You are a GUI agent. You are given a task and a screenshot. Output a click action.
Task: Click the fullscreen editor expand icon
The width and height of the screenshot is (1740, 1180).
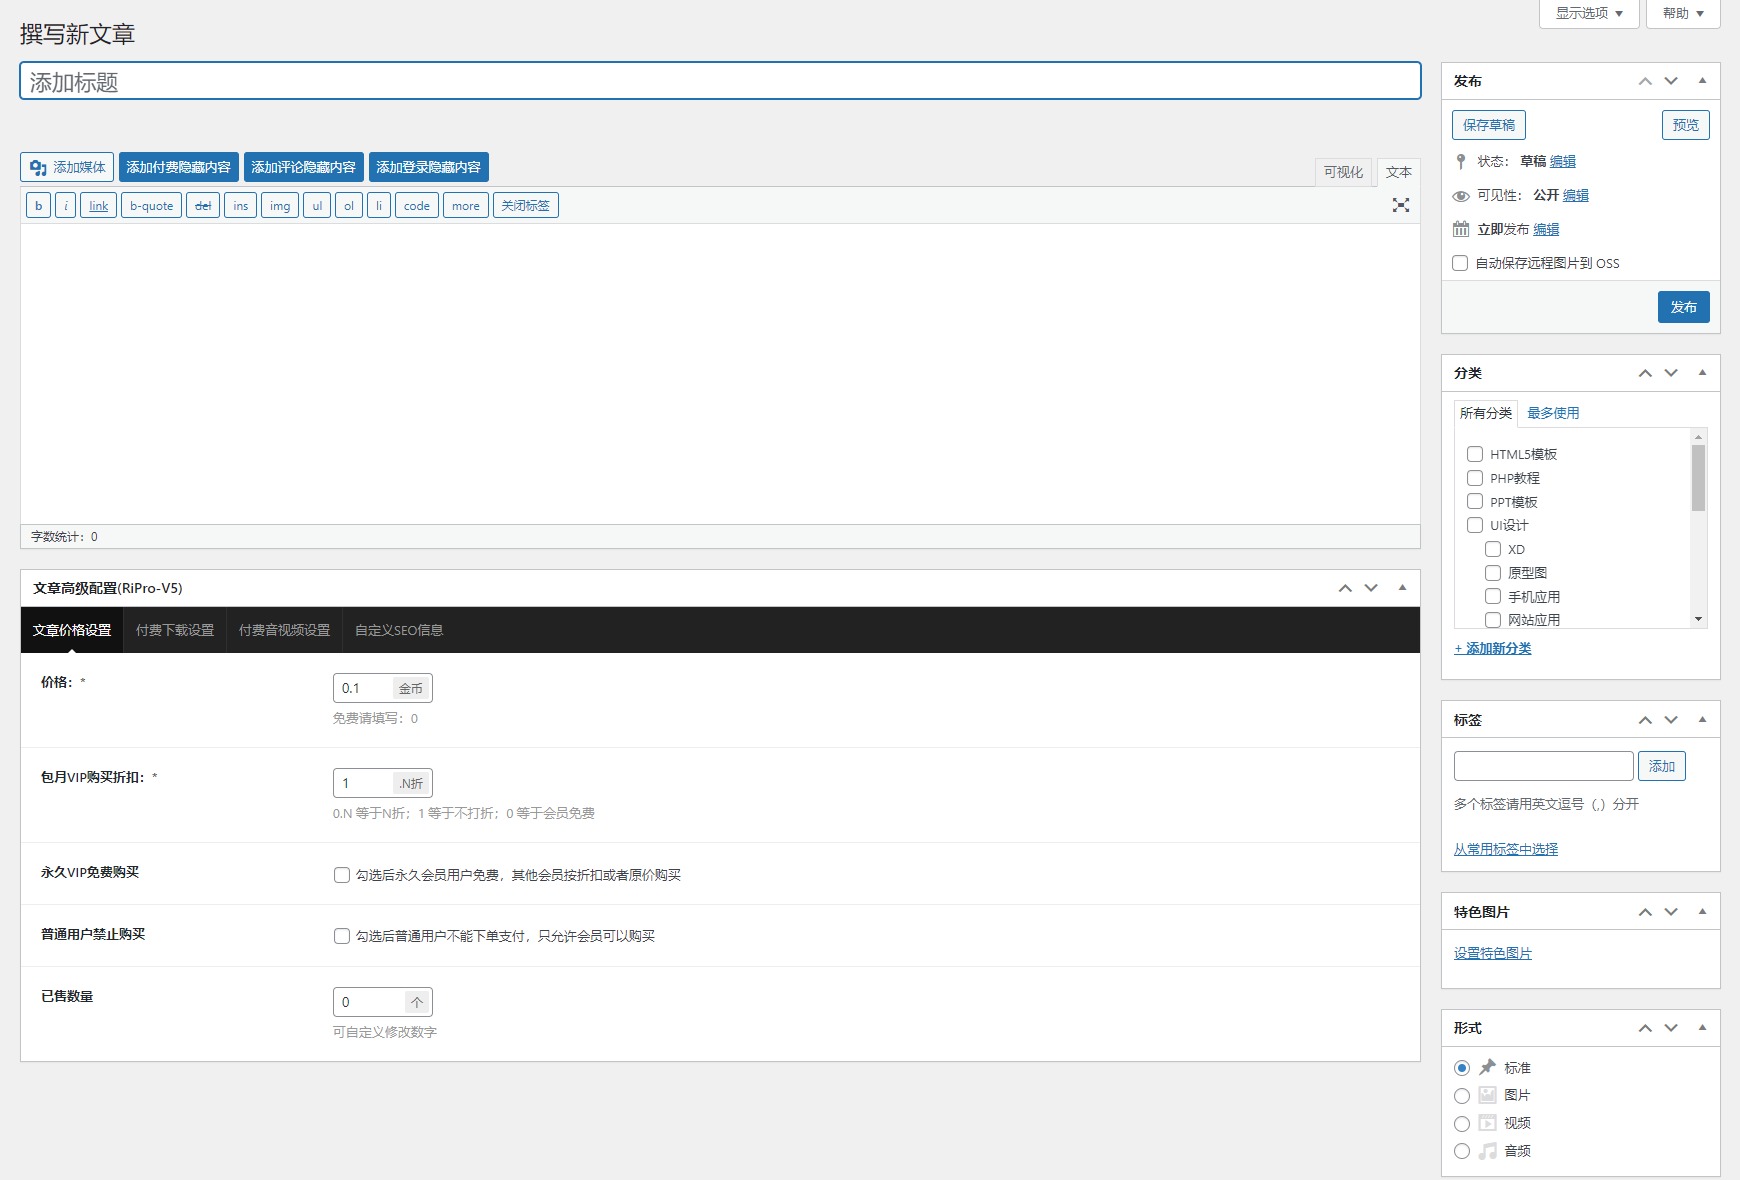click(x=1400, y=205)
